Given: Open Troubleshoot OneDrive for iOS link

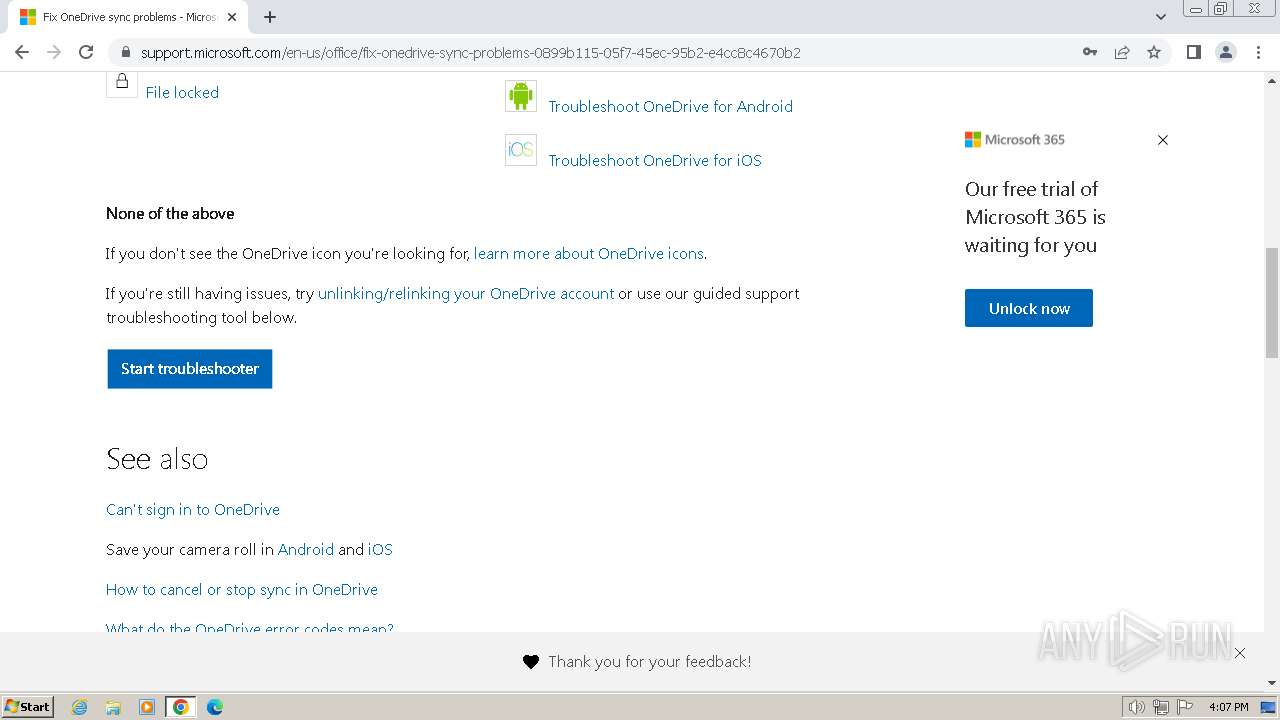Looking at the screenshot, I should click(x=655, y=160).
